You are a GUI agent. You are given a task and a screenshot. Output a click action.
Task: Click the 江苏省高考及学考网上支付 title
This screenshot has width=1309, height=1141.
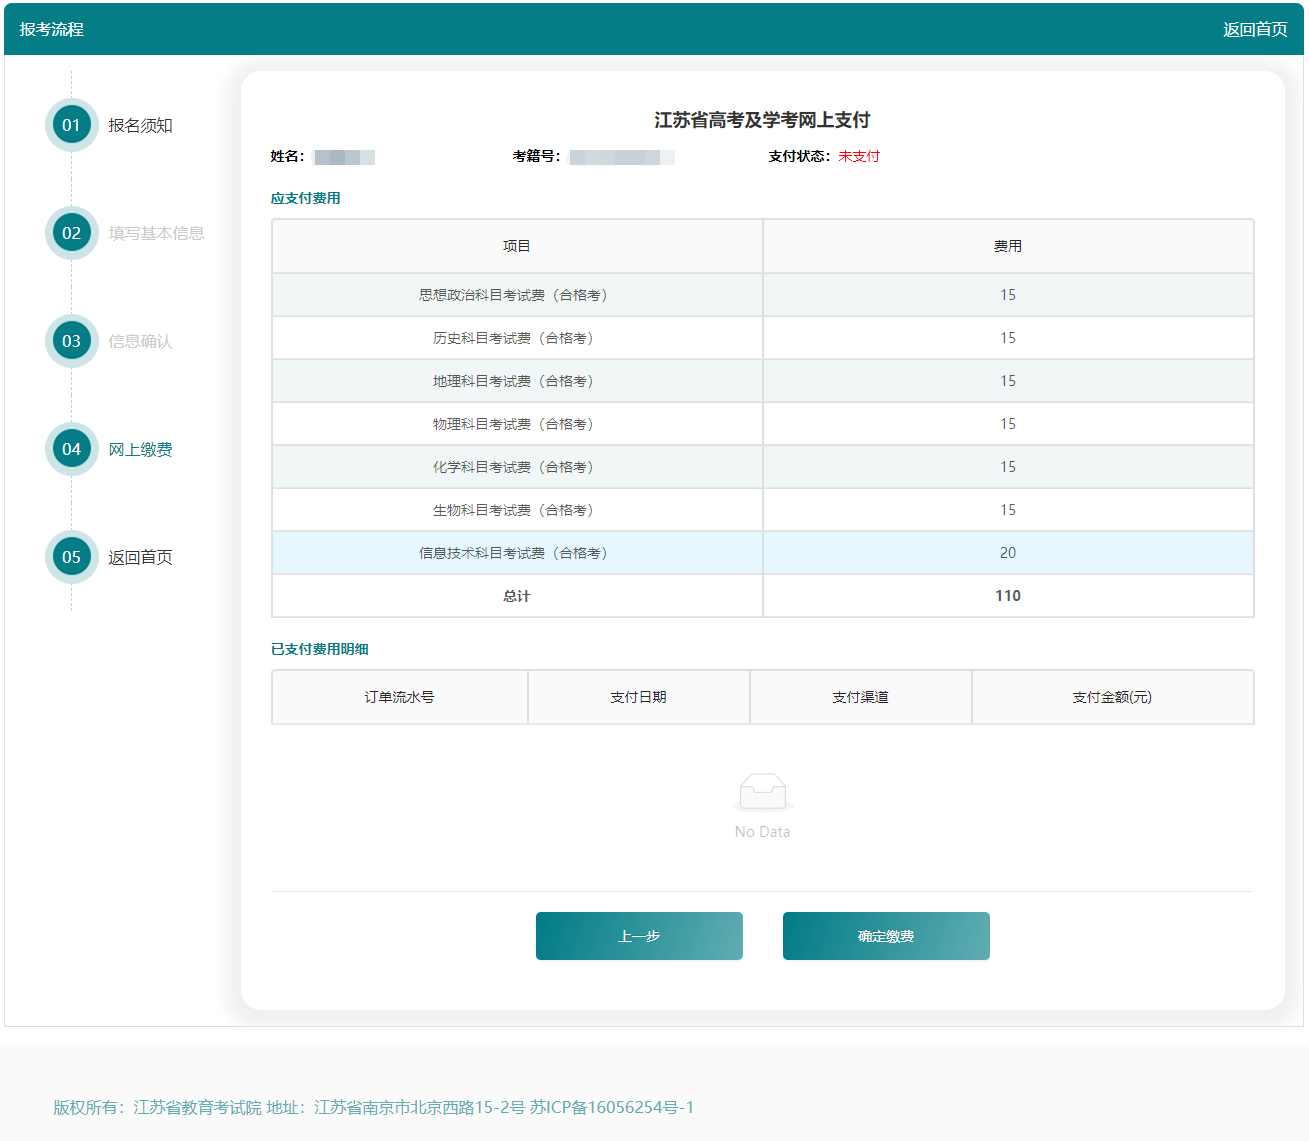click(x=762, y=120)
